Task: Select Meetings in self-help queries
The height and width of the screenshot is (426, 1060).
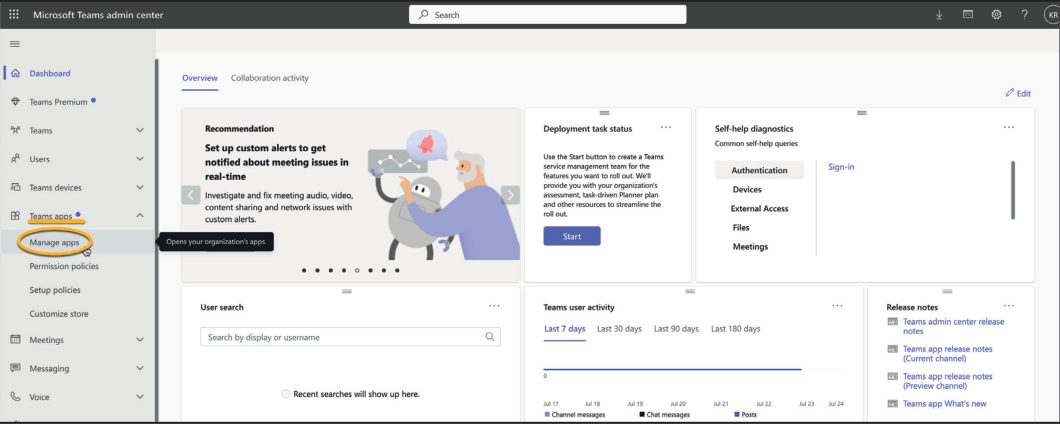Action: click(750, 247)
